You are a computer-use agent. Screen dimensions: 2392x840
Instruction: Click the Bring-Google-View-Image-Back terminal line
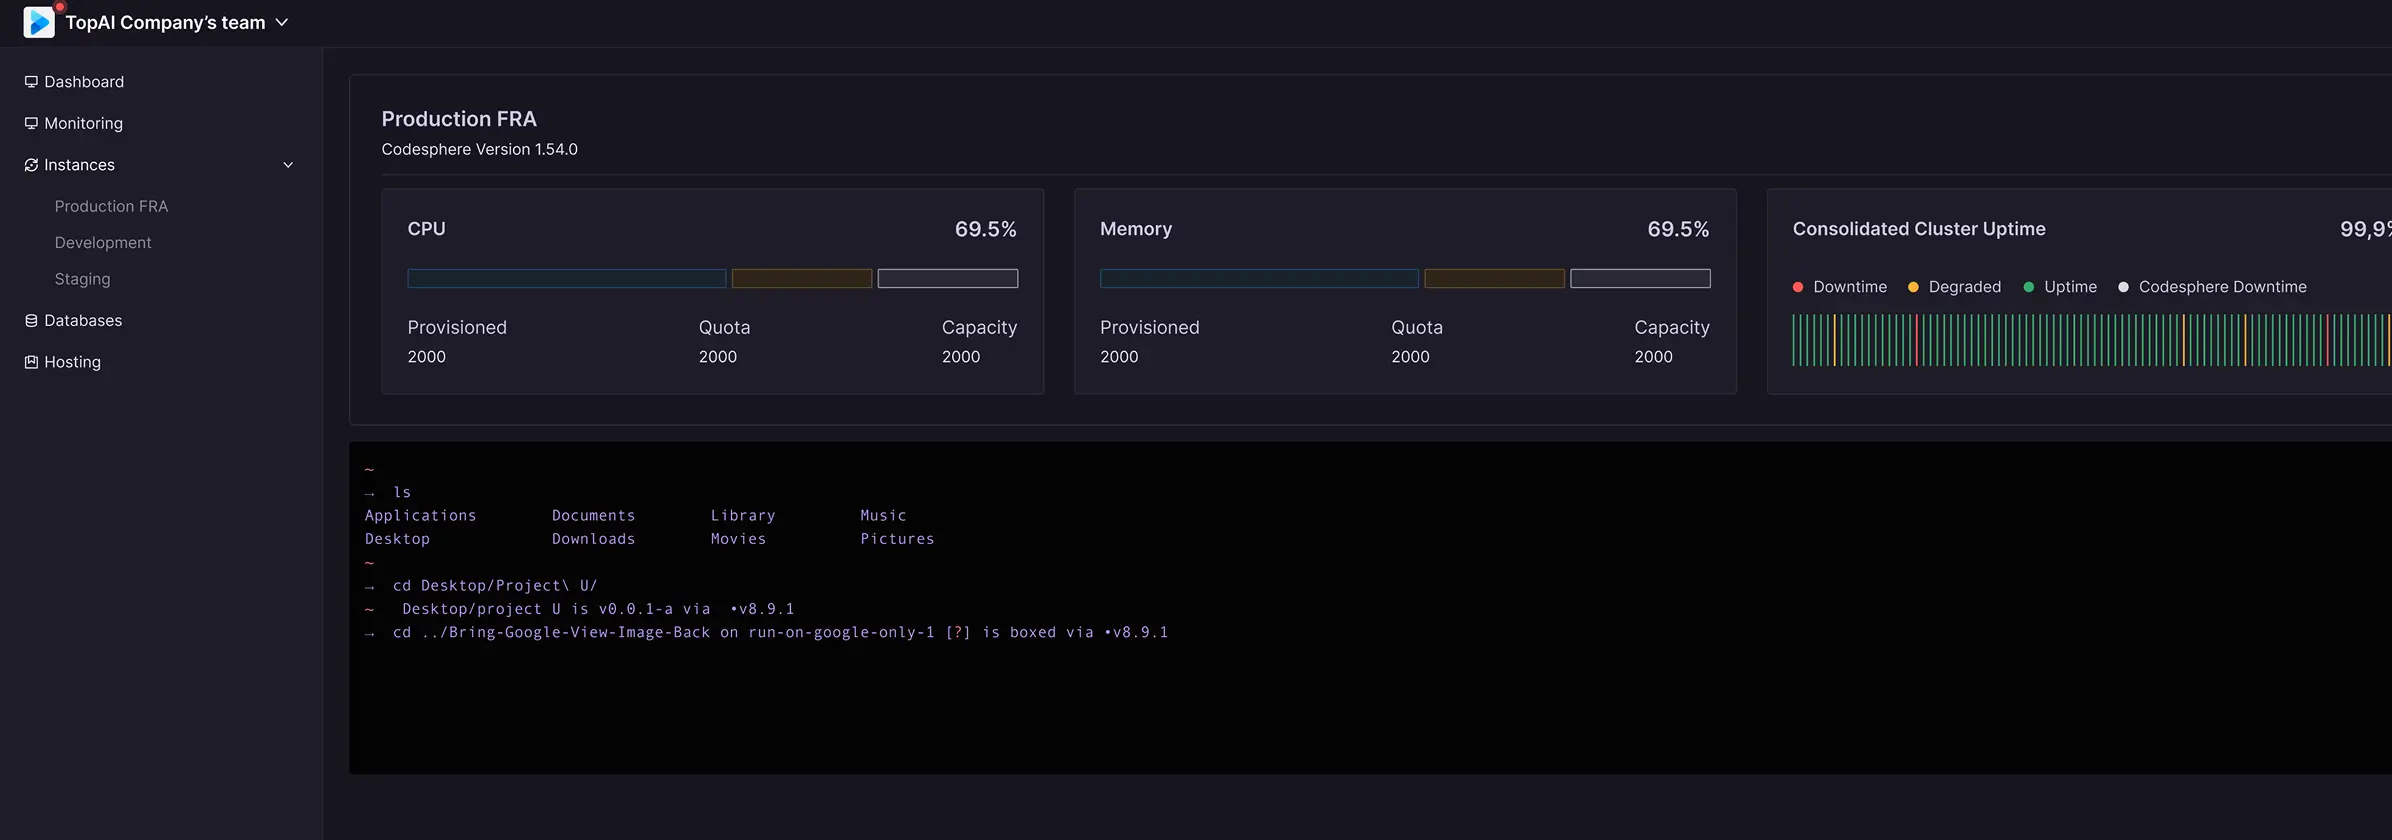[x=780, y=633]
